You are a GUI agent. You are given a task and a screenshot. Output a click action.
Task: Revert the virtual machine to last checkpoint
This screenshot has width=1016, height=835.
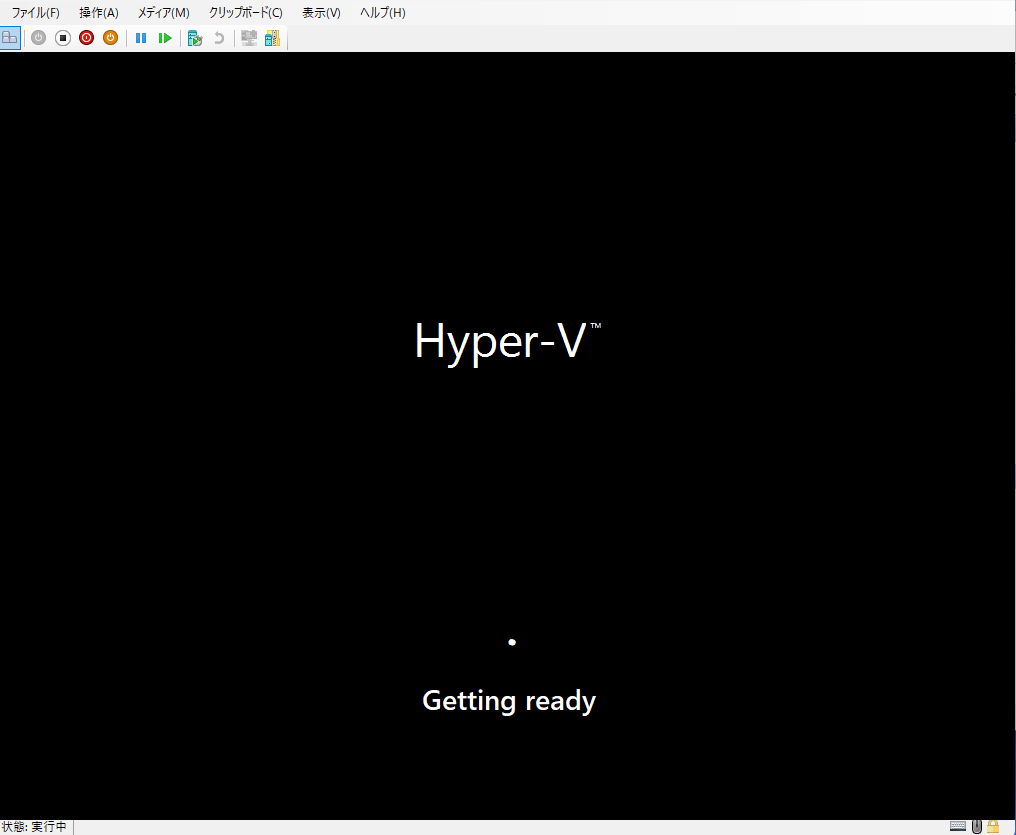218,37
